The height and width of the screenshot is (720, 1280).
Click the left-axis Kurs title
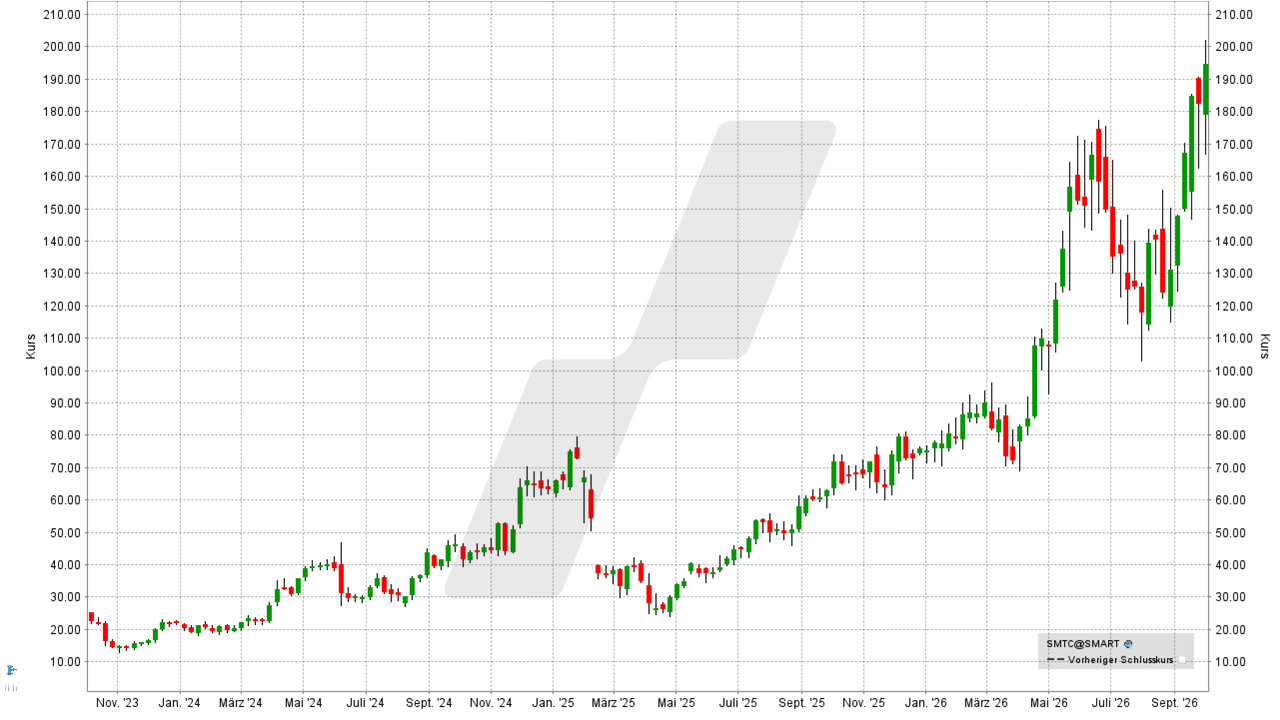point(30,347)
